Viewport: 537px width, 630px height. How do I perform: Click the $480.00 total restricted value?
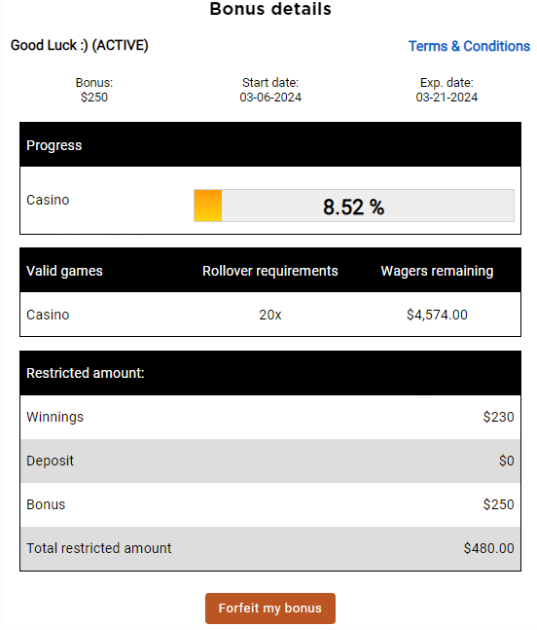click(x=489, y=548)
